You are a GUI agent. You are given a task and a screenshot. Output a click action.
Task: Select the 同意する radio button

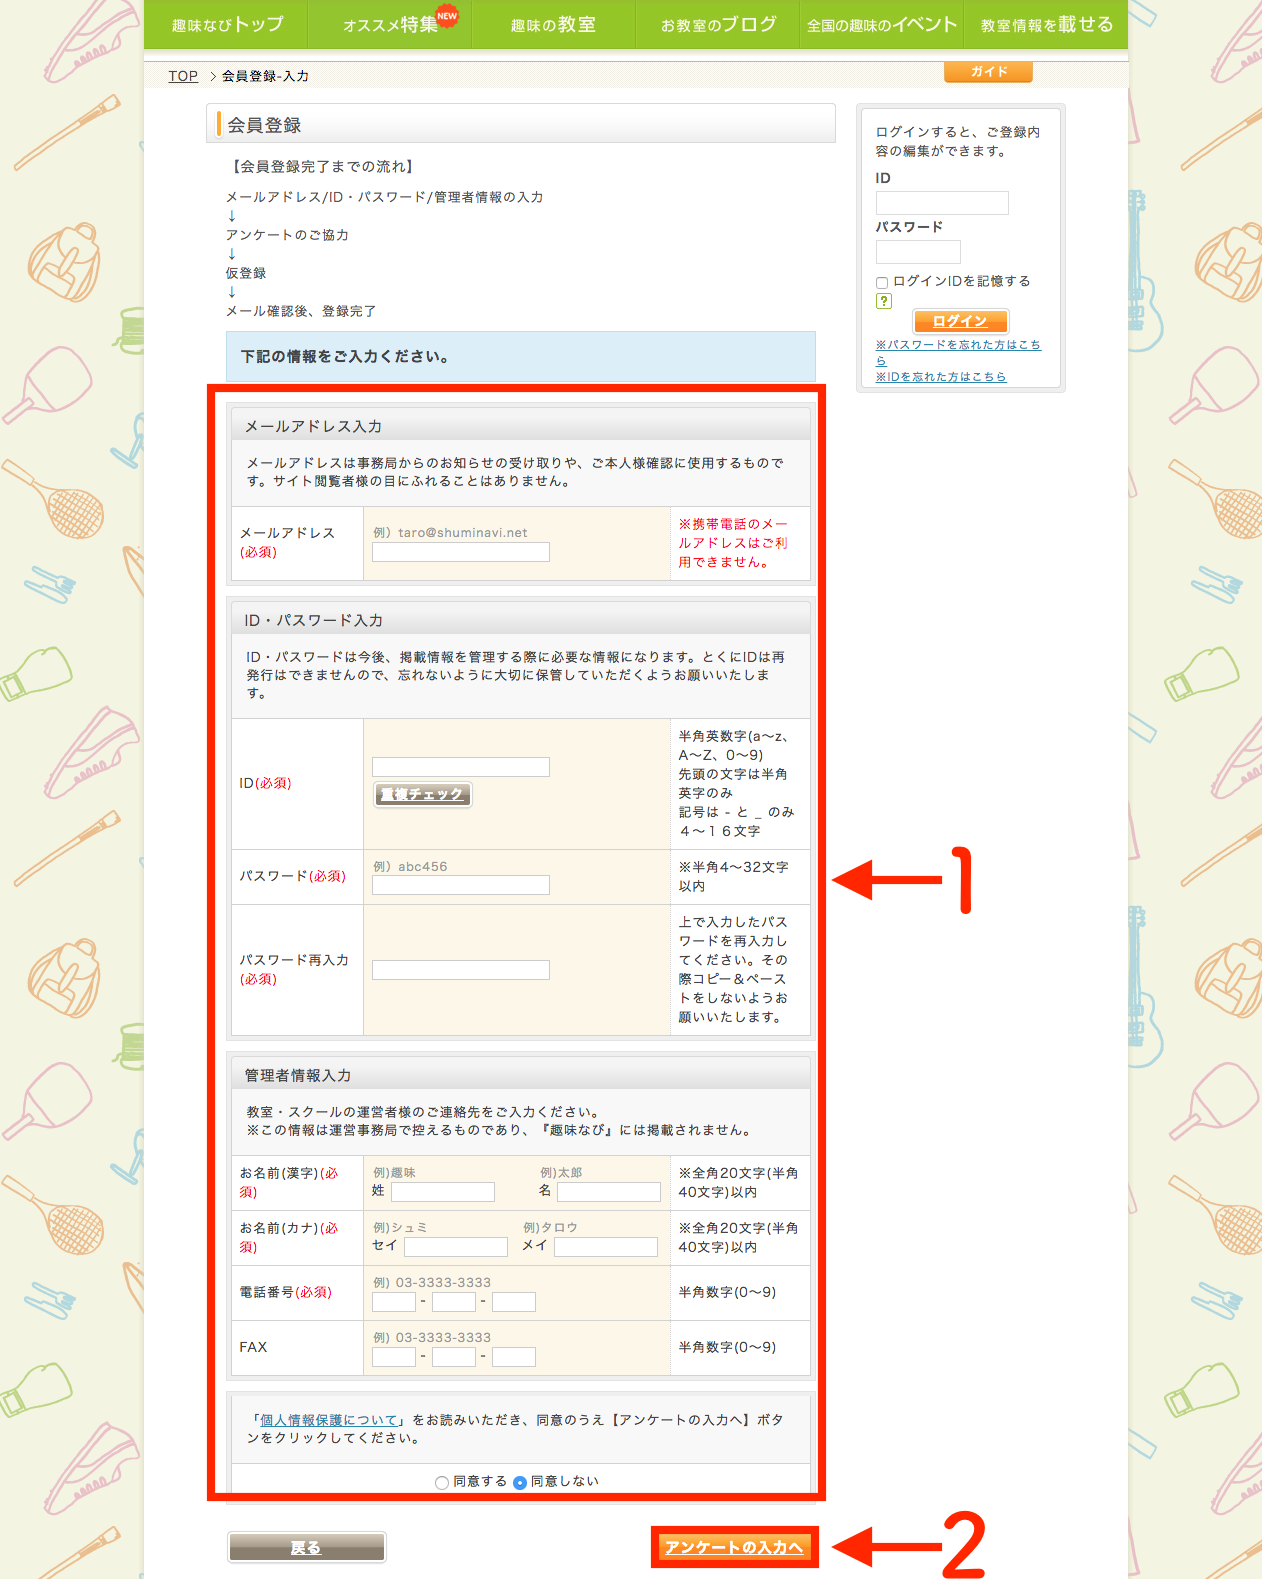coord(442,1483)
